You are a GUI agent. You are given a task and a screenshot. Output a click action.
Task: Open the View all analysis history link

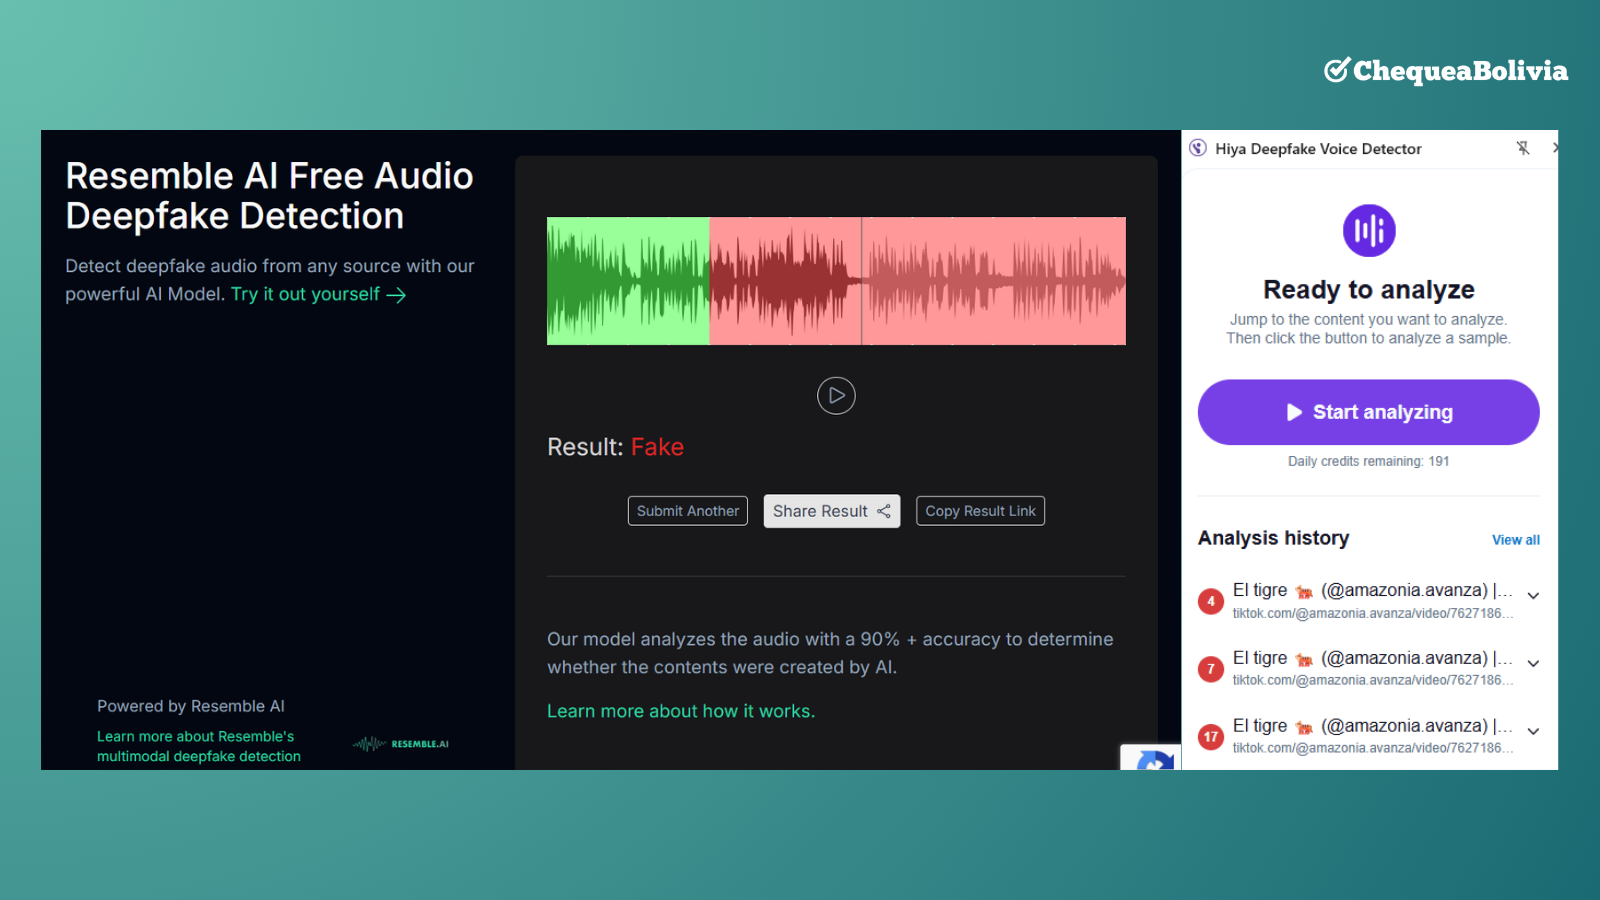1515,540
